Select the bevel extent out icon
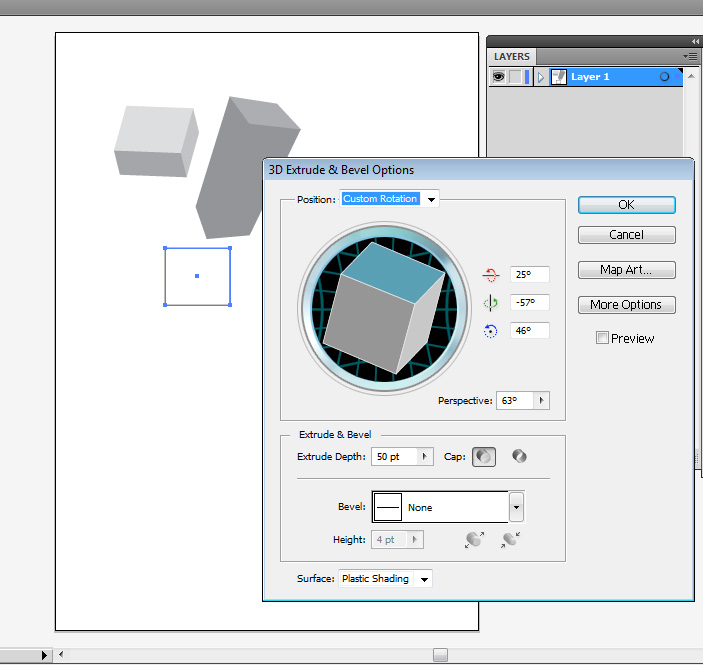Image resolution: width=703 pixels, height=665 pixels. pyautogui.click(x=475, y=540)
